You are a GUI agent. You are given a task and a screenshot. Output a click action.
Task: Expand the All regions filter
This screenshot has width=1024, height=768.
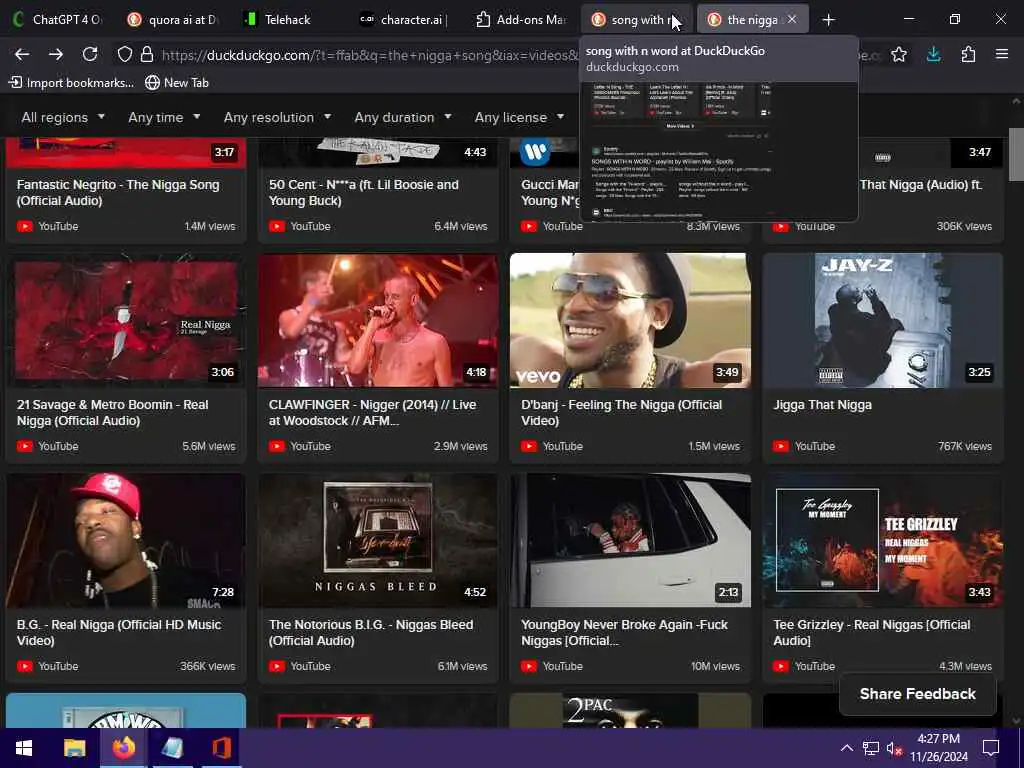click(x=63, y=118)
